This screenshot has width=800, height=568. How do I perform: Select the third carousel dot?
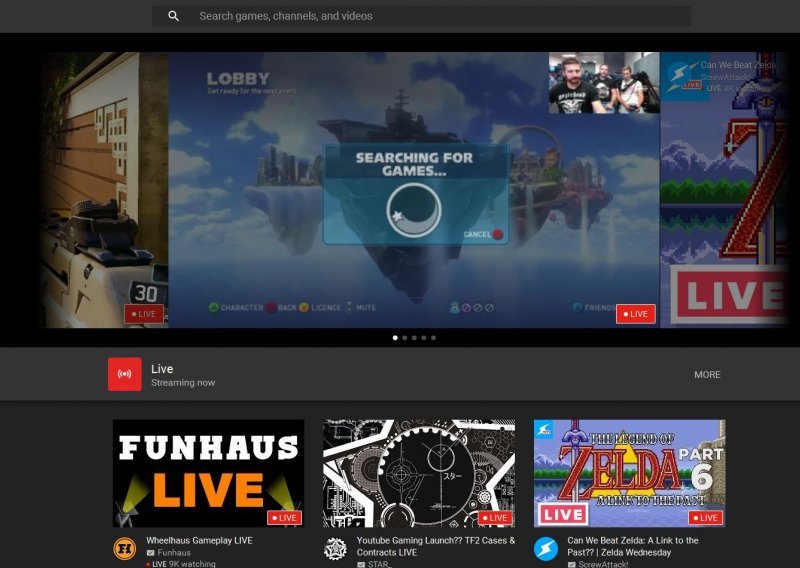(x=414, y=338)
